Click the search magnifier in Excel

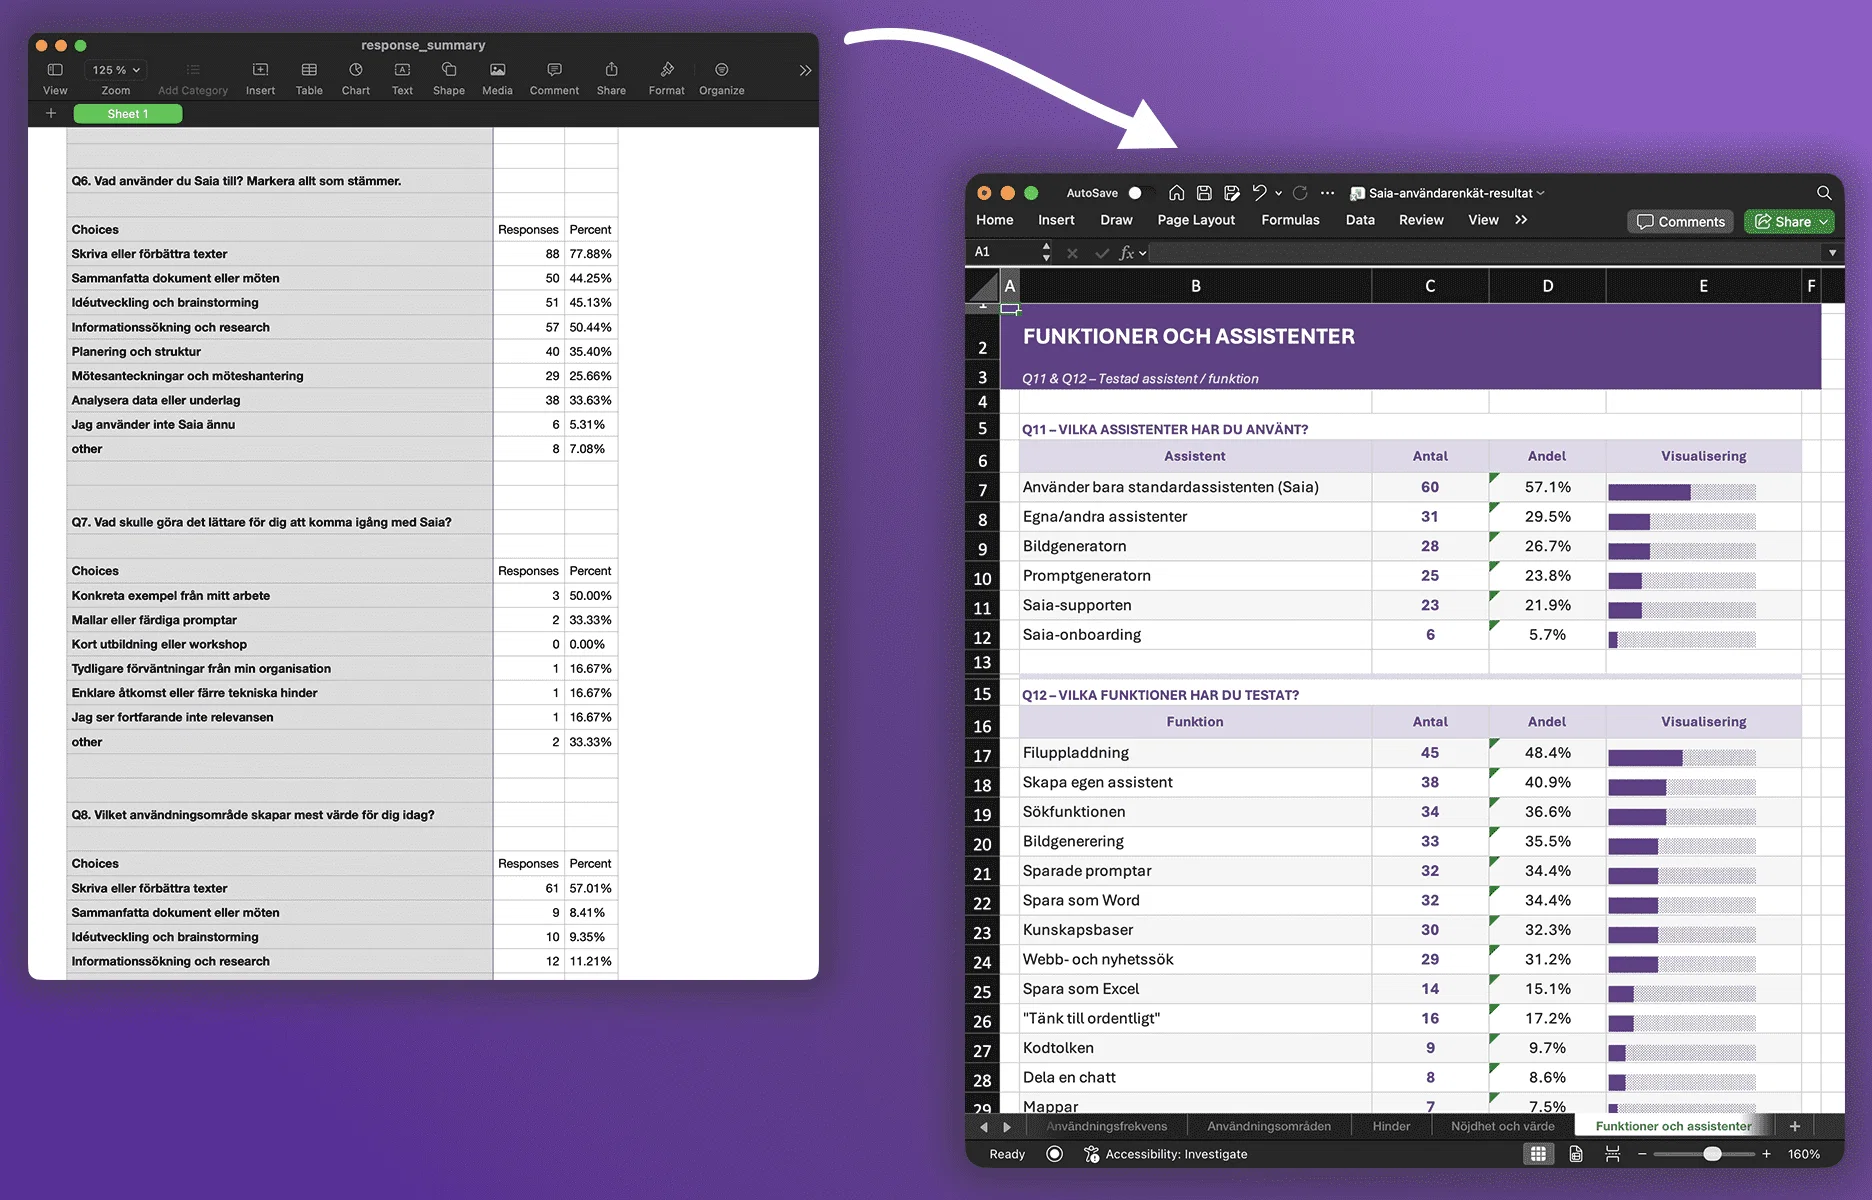pos(1824,193)
